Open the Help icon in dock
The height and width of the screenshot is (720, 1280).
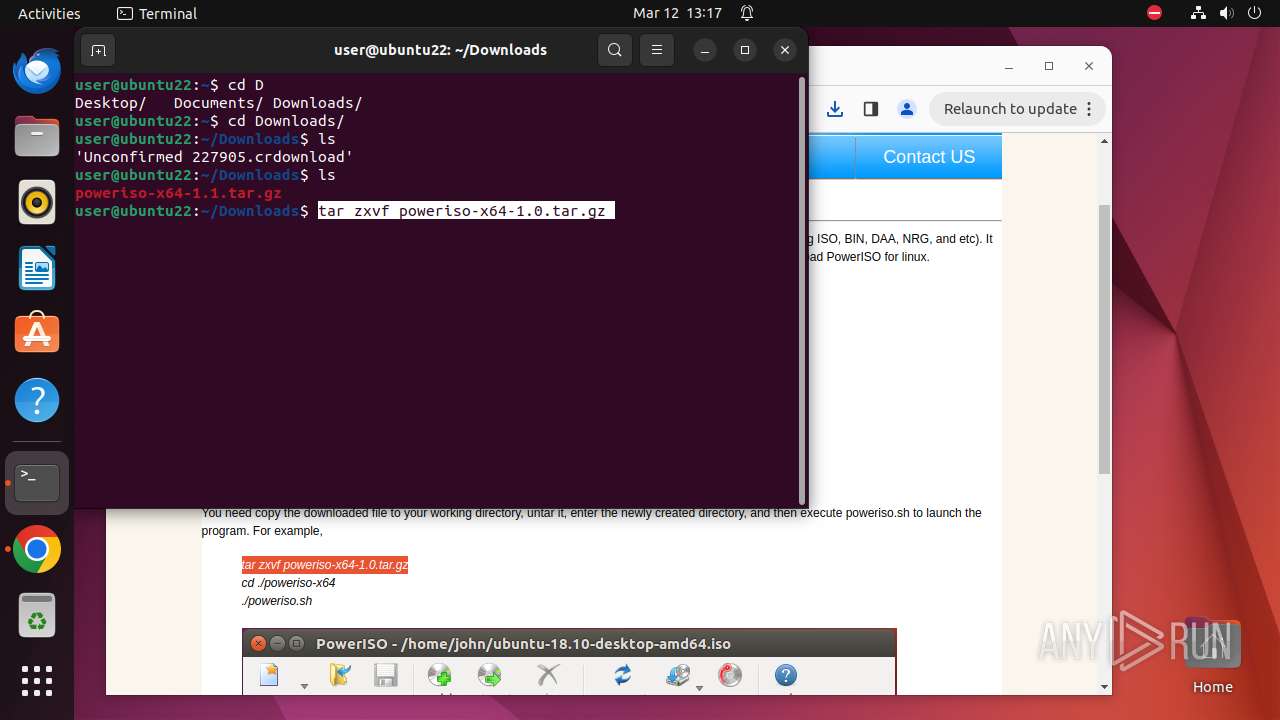(37, 400)
